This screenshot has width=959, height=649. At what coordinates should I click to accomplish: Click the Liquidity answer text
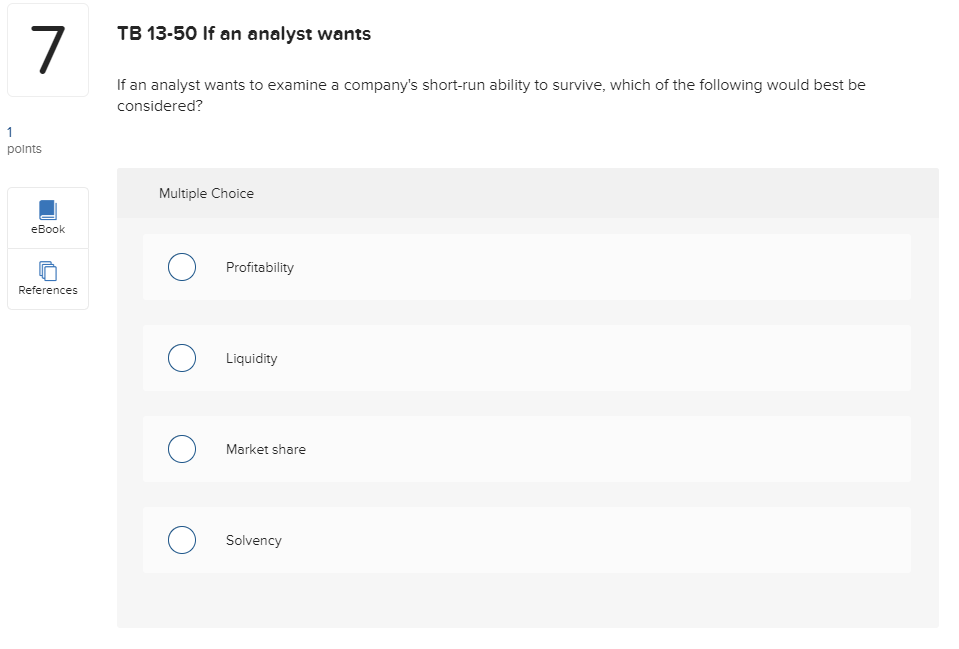(252, 358)
